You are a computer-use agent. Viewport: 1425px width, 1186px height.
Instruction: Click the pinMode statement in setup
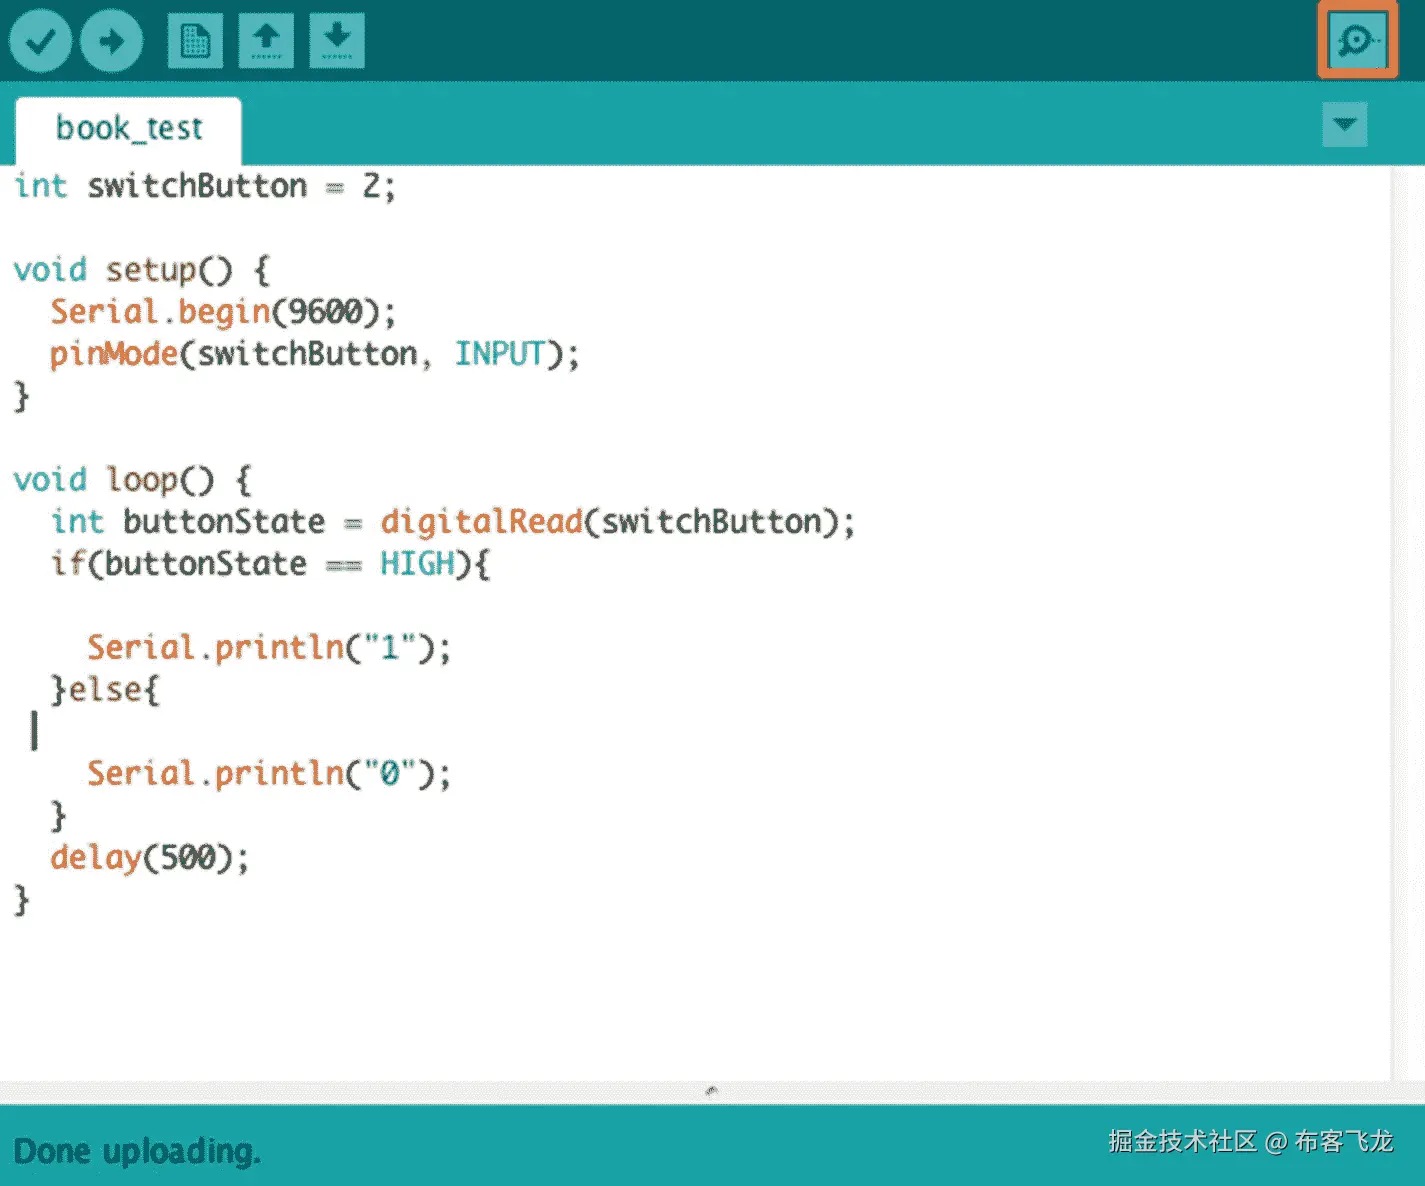310,353
